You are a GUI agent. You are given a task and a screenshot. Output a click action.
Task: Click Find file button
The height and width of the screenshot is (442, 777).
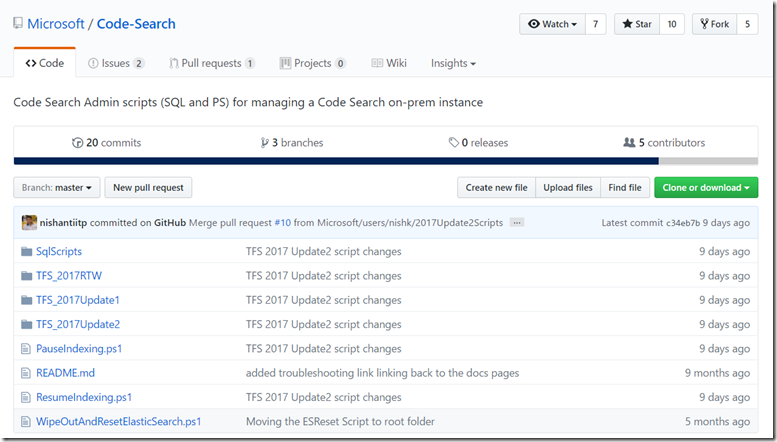coord(625,187)
